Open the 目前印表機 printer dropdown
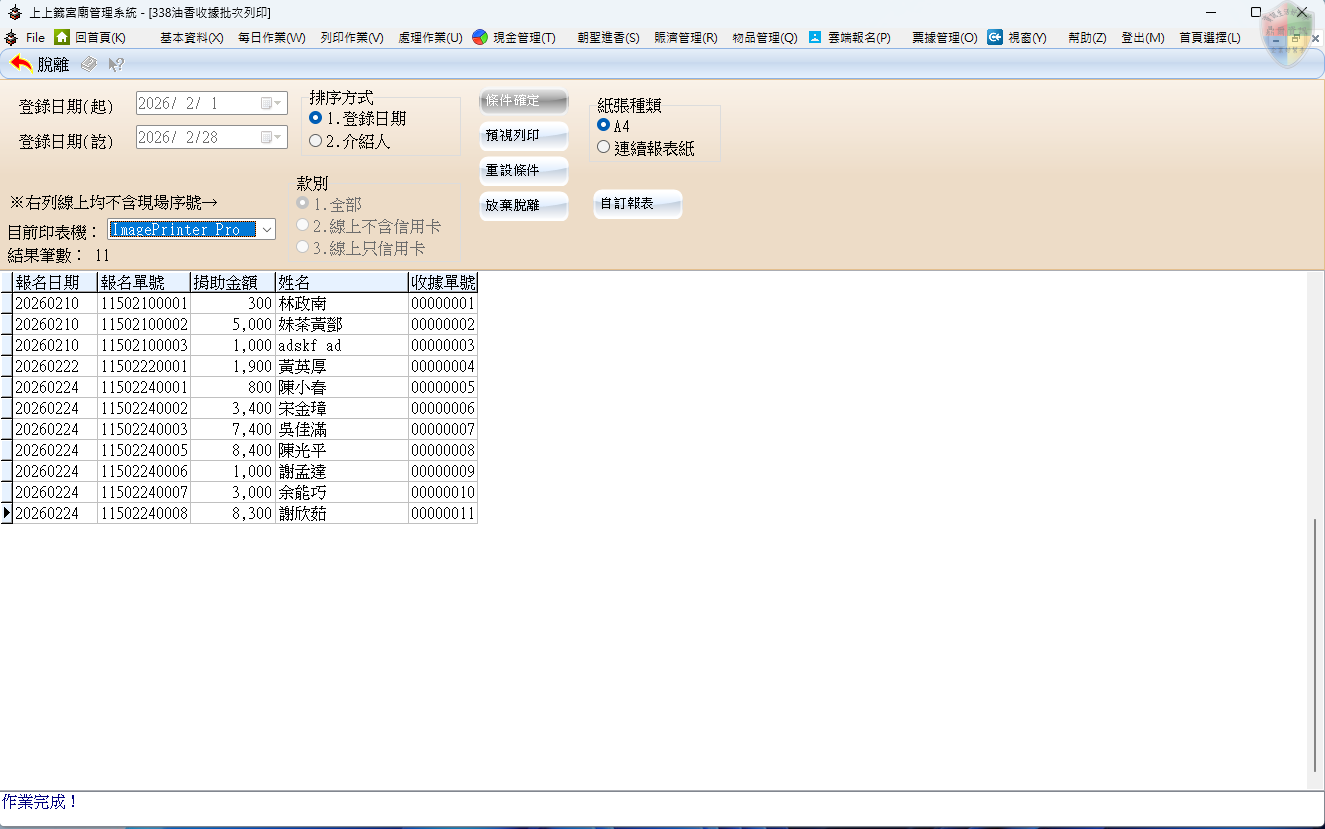This screenshot has width=1325, height=829. coord(266,230)
